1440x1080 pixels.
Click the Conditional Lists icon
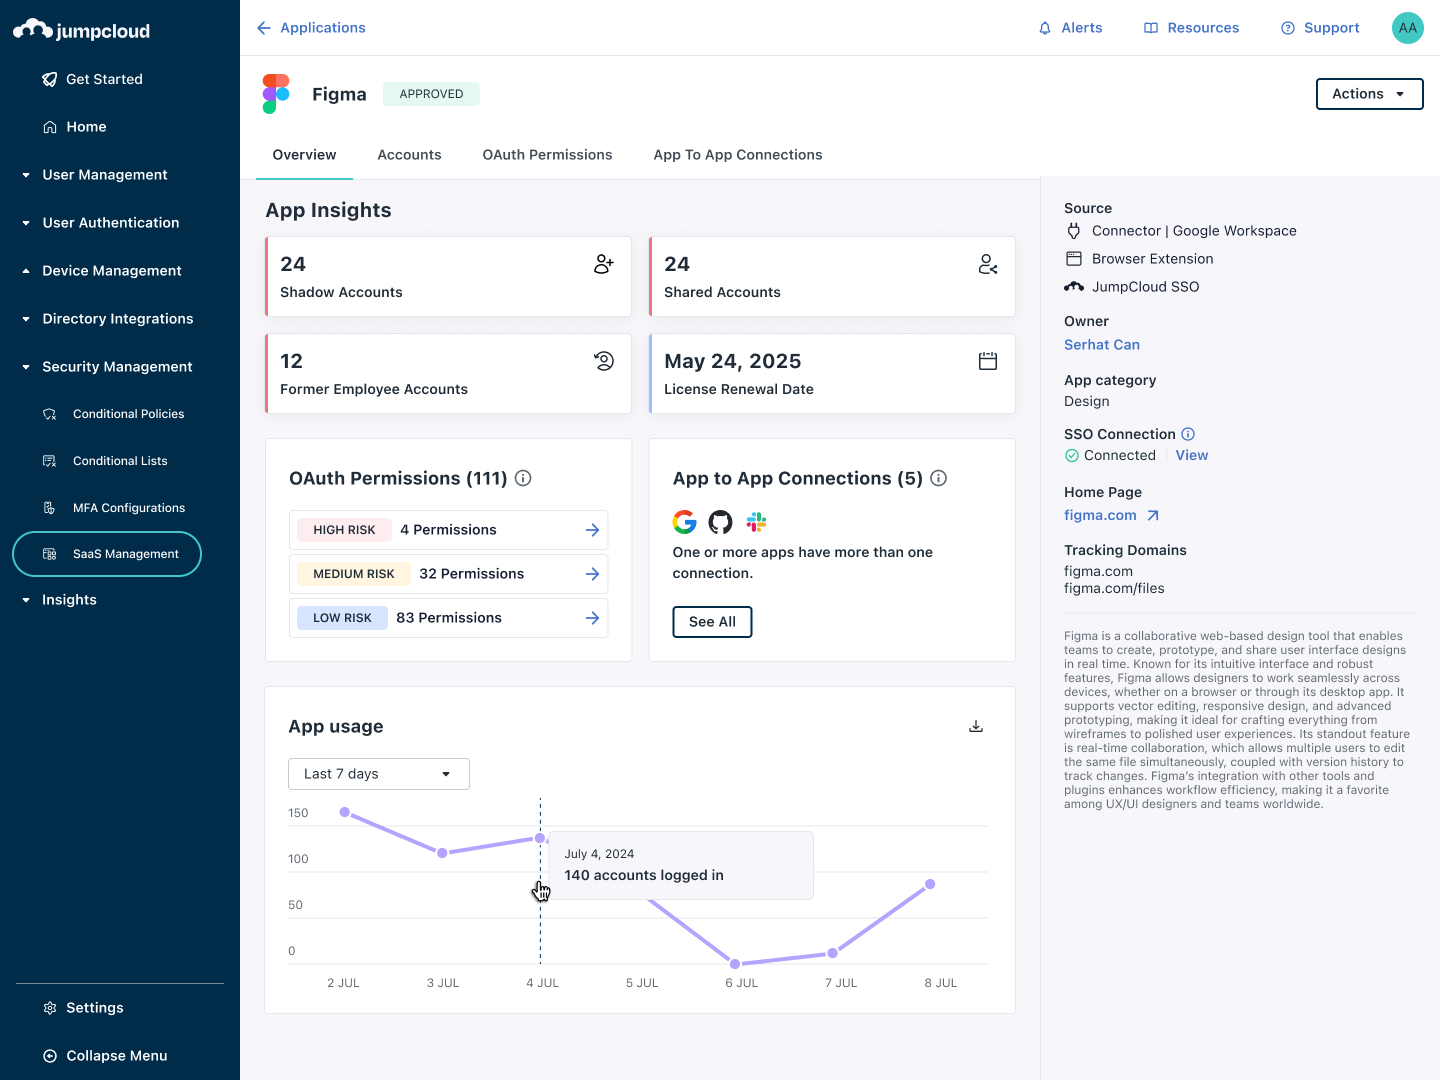coord(49,461)
